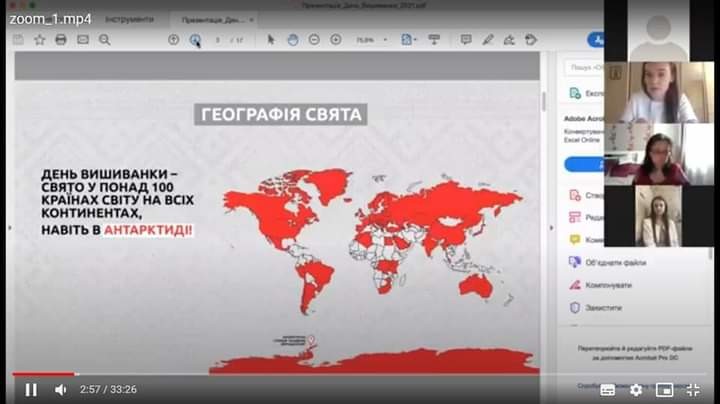Open the Create PDF tool
The width and height of the screenshot is (720, 404).
point(575,195)
